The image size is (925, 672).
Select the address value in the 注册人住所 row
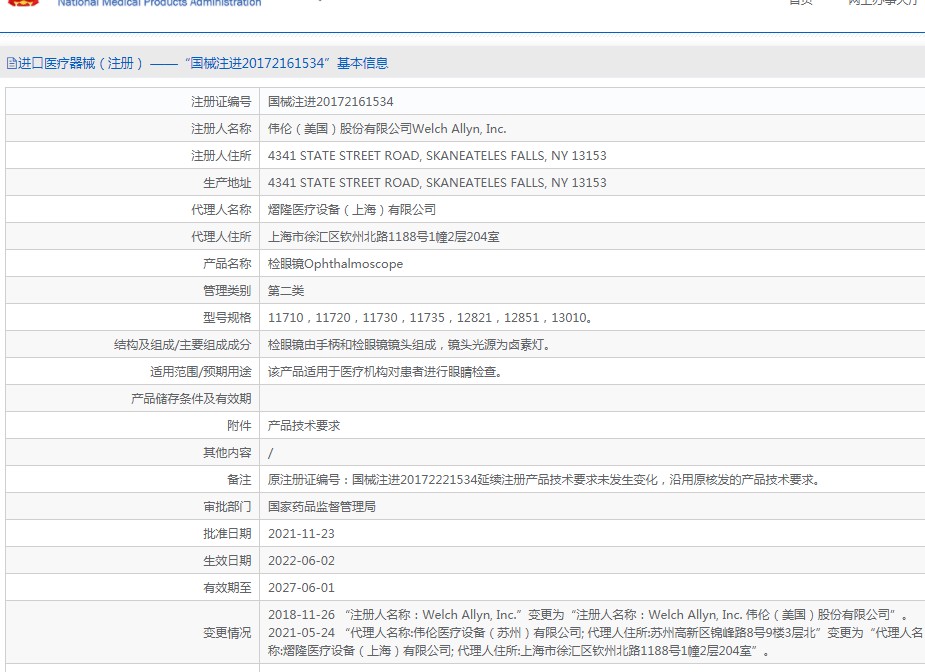[437, 156]
